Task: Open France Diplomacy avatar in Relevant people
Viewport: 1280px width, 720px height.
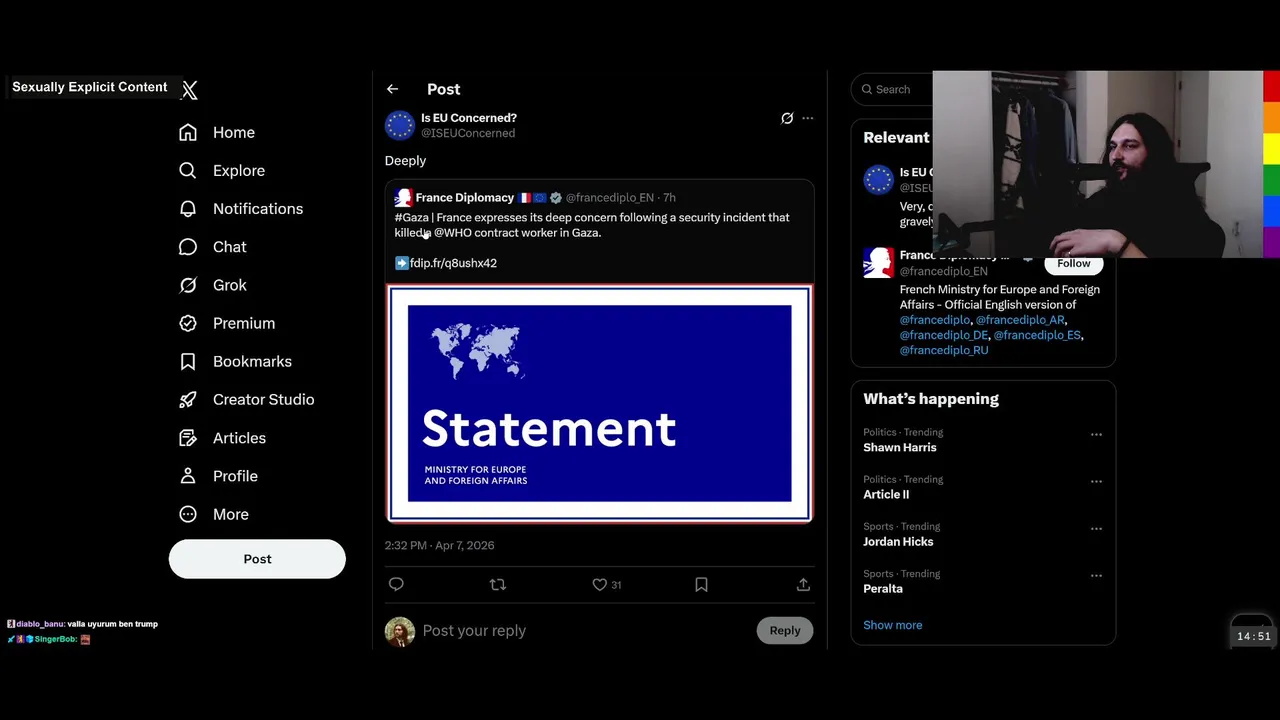Action: (878, 263)
